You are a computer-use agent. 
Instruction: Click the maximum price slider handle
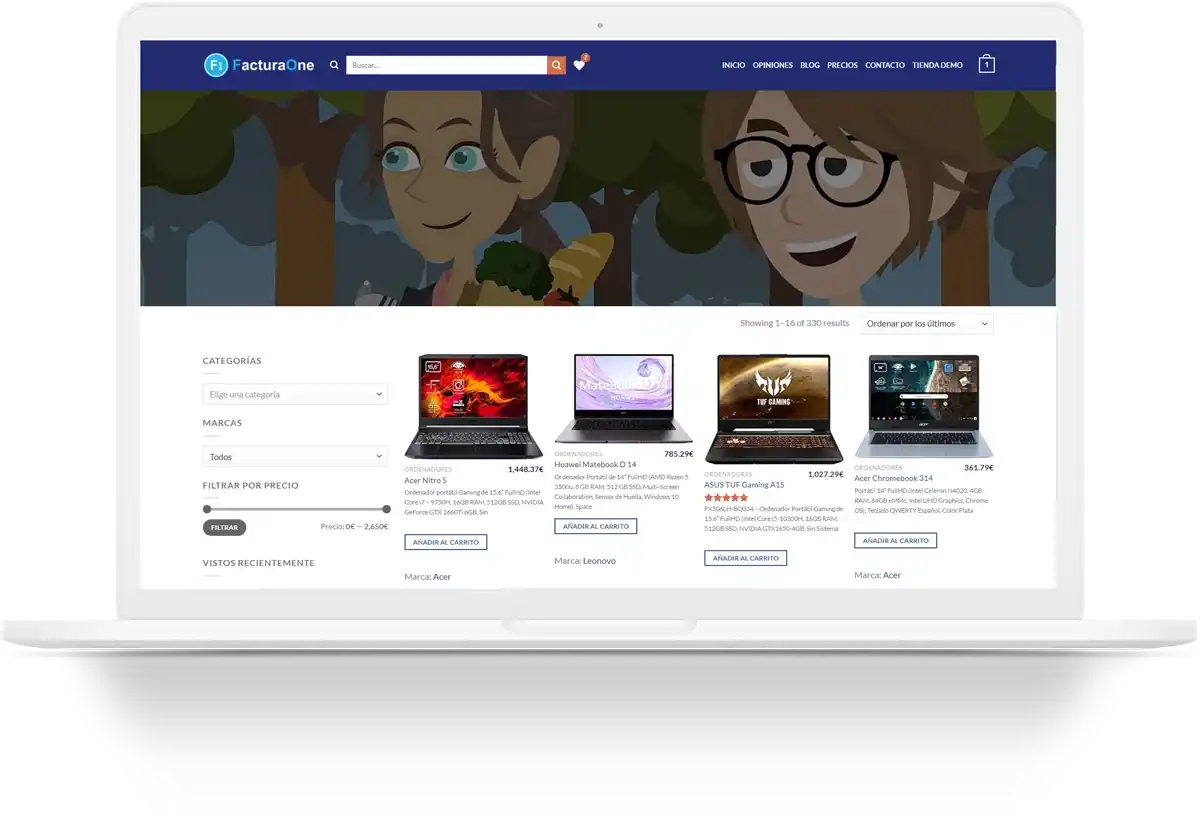click(387, 509)
